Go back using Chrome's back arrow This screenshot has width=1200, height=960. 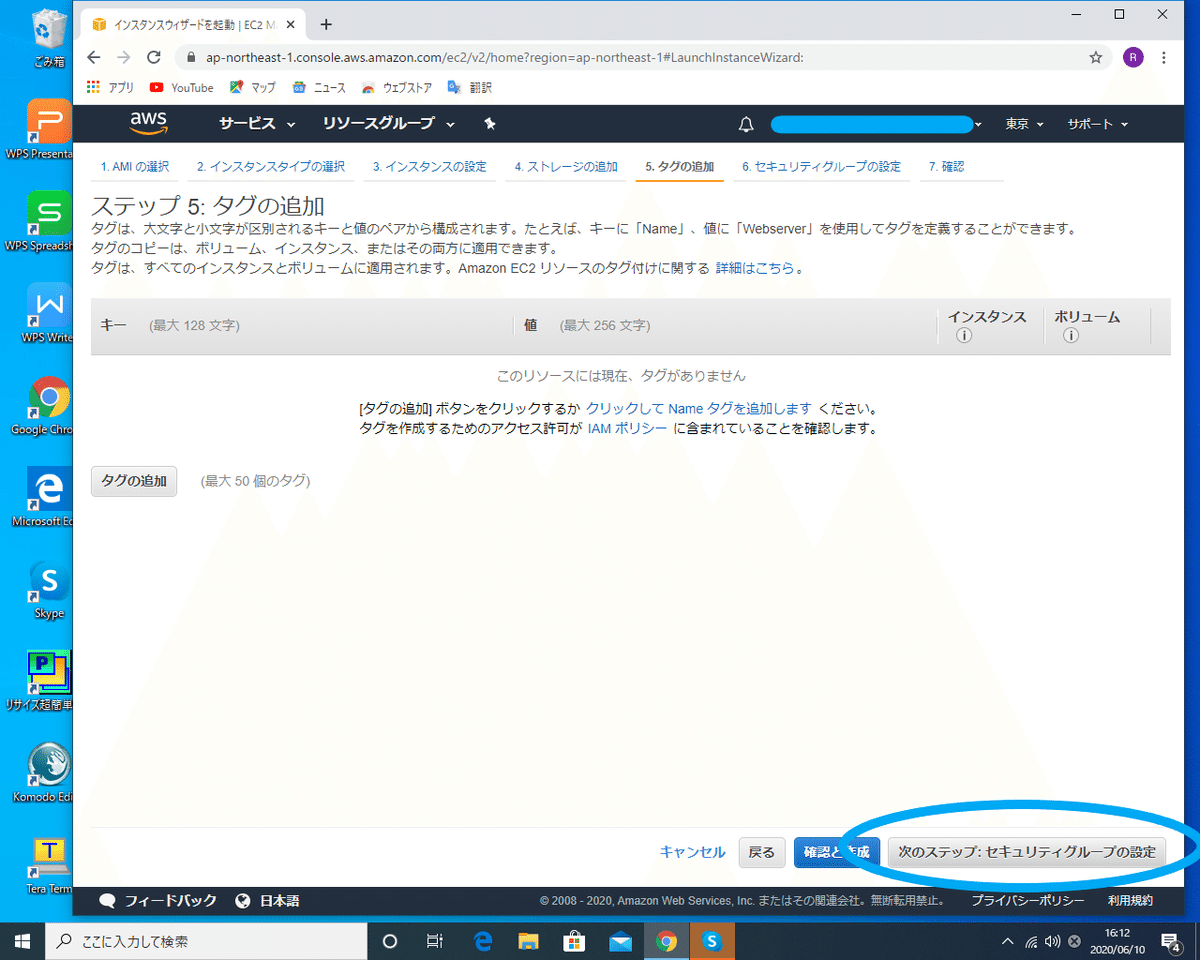[x=93, y=57]
